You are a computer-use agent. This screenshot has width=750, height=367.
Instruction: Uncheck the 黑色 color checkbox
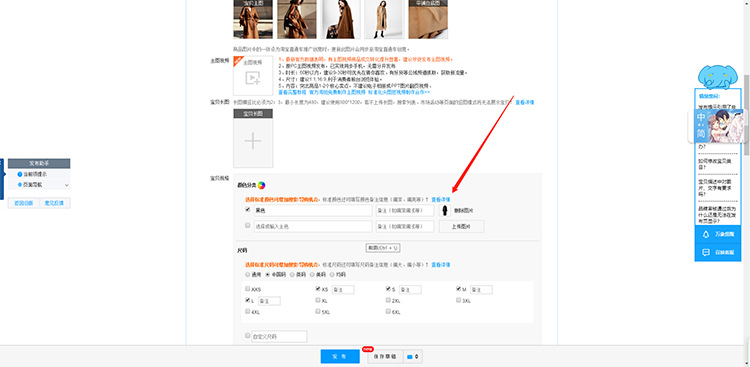coord(247,210)
